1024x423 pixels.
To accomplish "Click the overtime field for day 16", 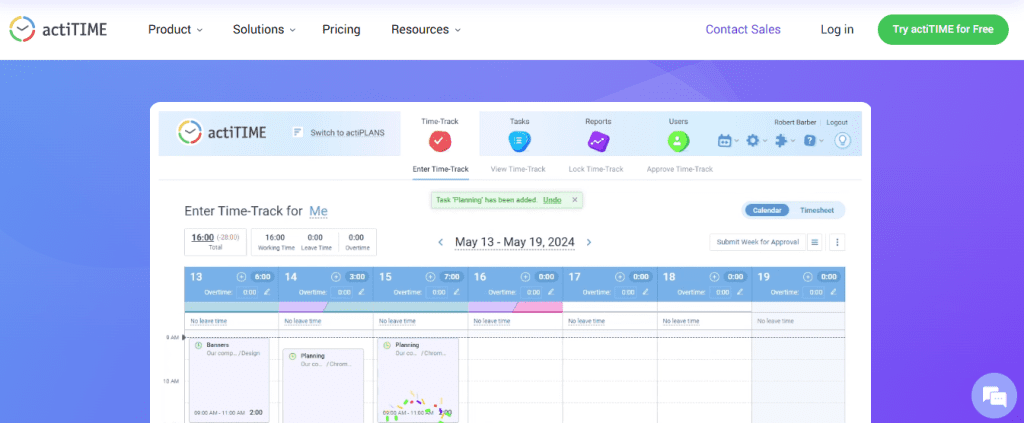I will click(x=534, y=292).
